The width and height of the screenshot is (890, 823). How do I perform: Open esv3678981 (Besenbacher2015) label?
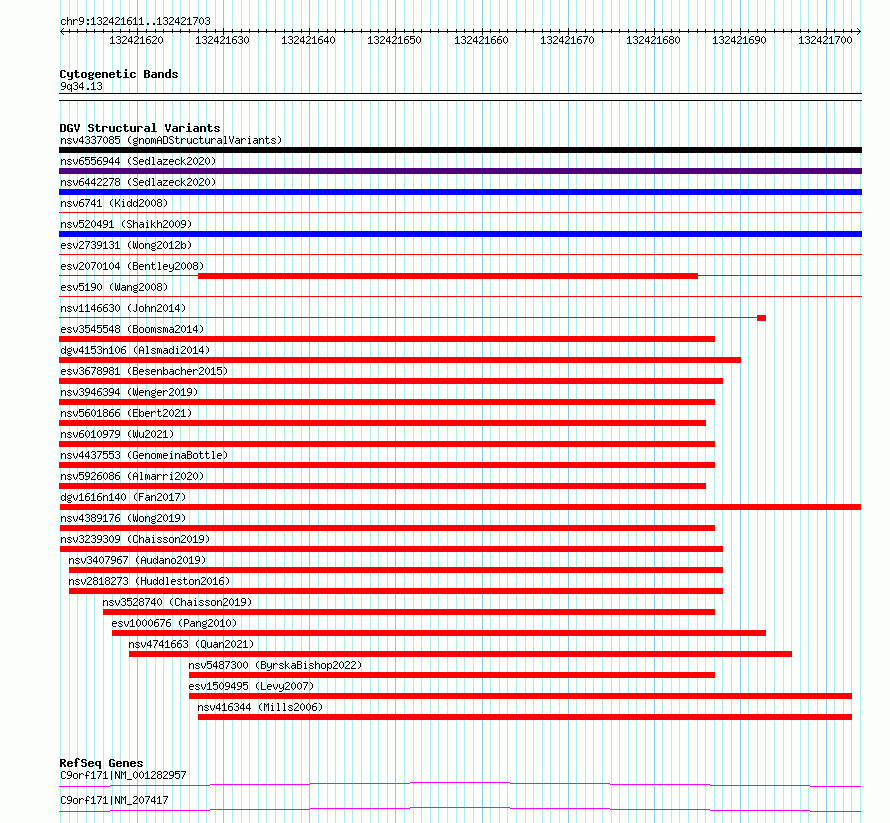(x=144, y=371)
